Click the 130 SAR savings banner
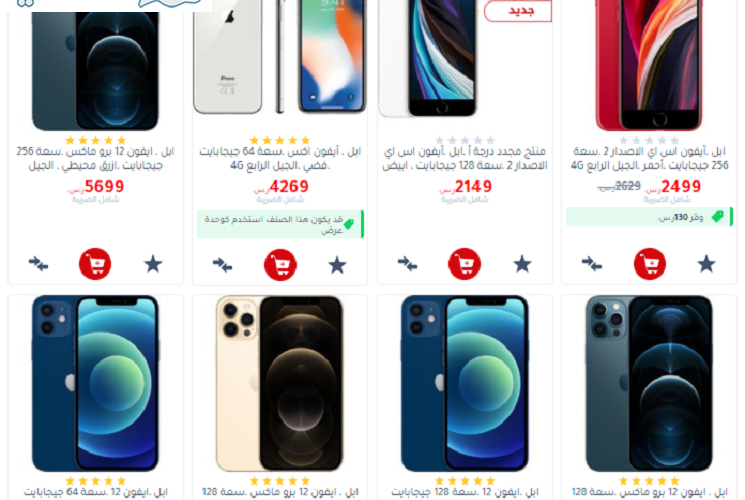Viewport: 745px width, 500px height. click(x=649, y=217)
